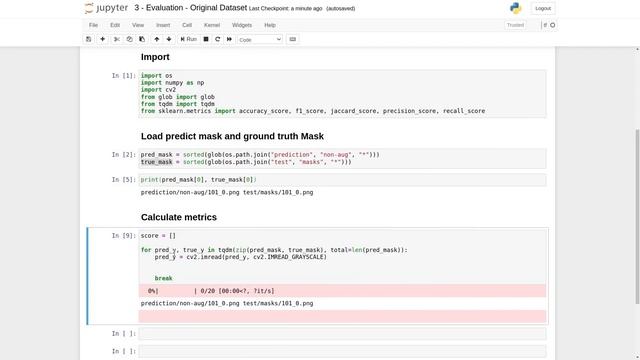Screen dimensions: 640x360
Task: Click the first empty code cell
Action: tap(342, 333)
